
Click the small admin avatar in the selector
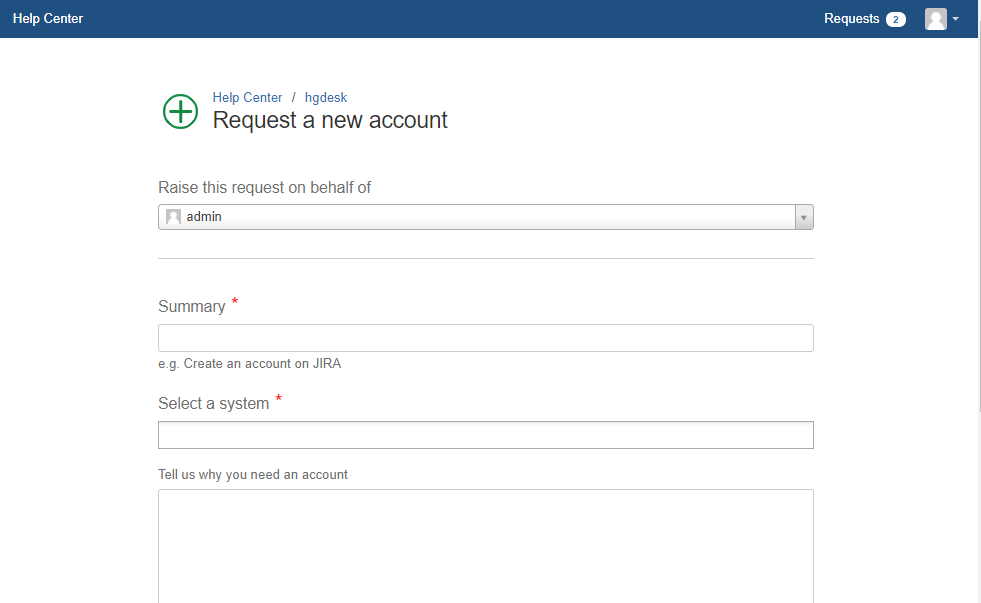pyautogui.click(x=173, y=216)
